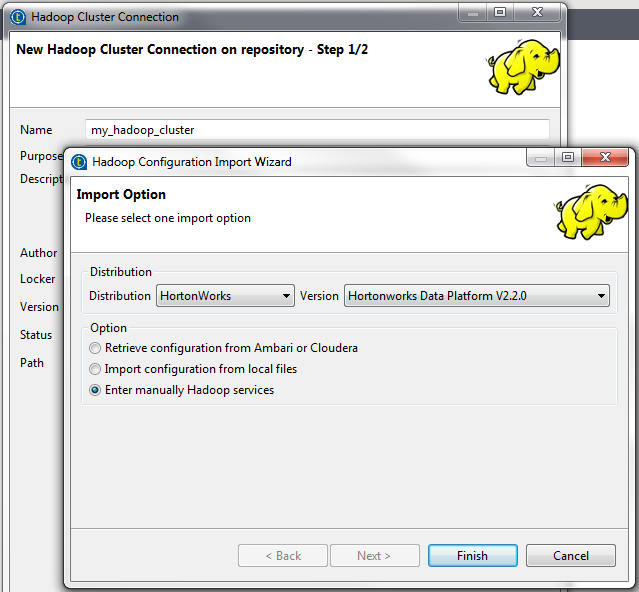Click the Name field containing my_hadoop_cluster
This screenshot has height=592, width=639.
coord(317,130)
